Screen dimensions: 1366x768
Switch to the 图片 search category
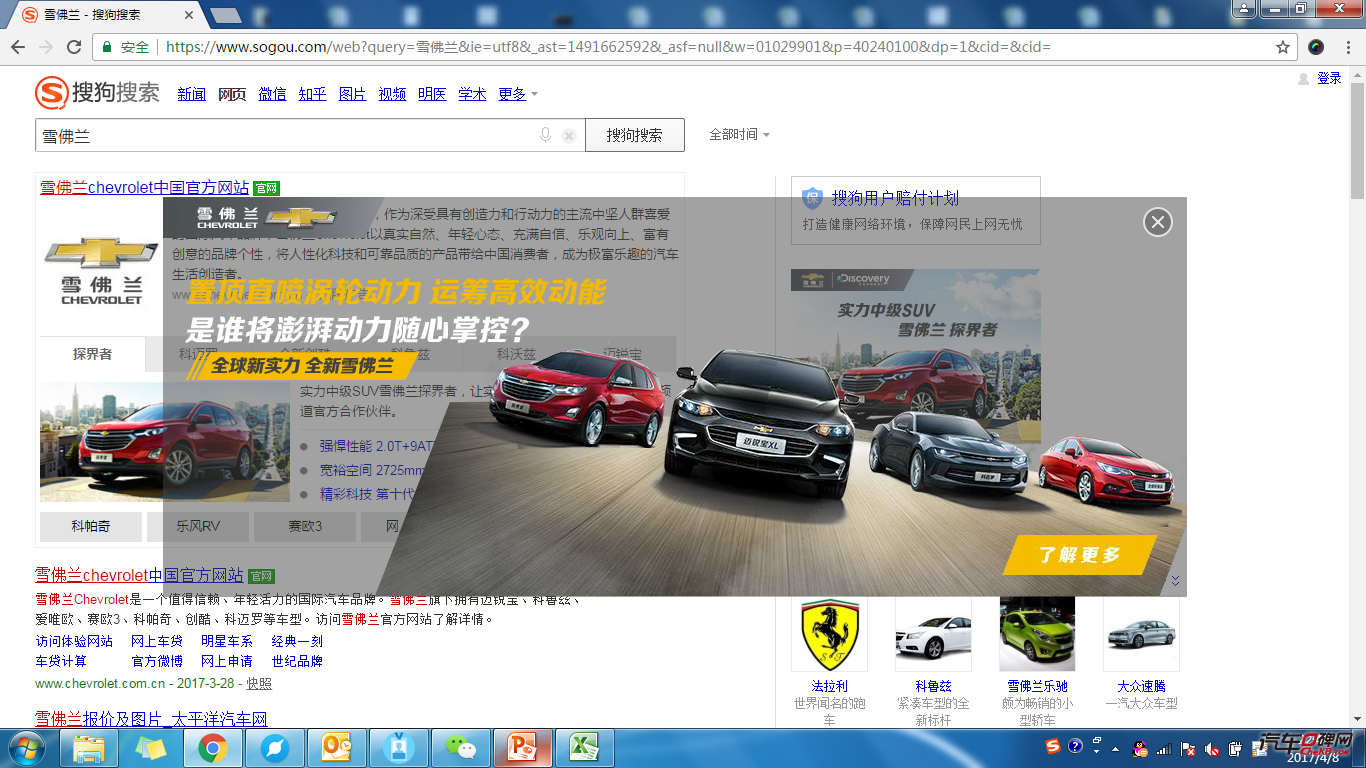point(352,94)
